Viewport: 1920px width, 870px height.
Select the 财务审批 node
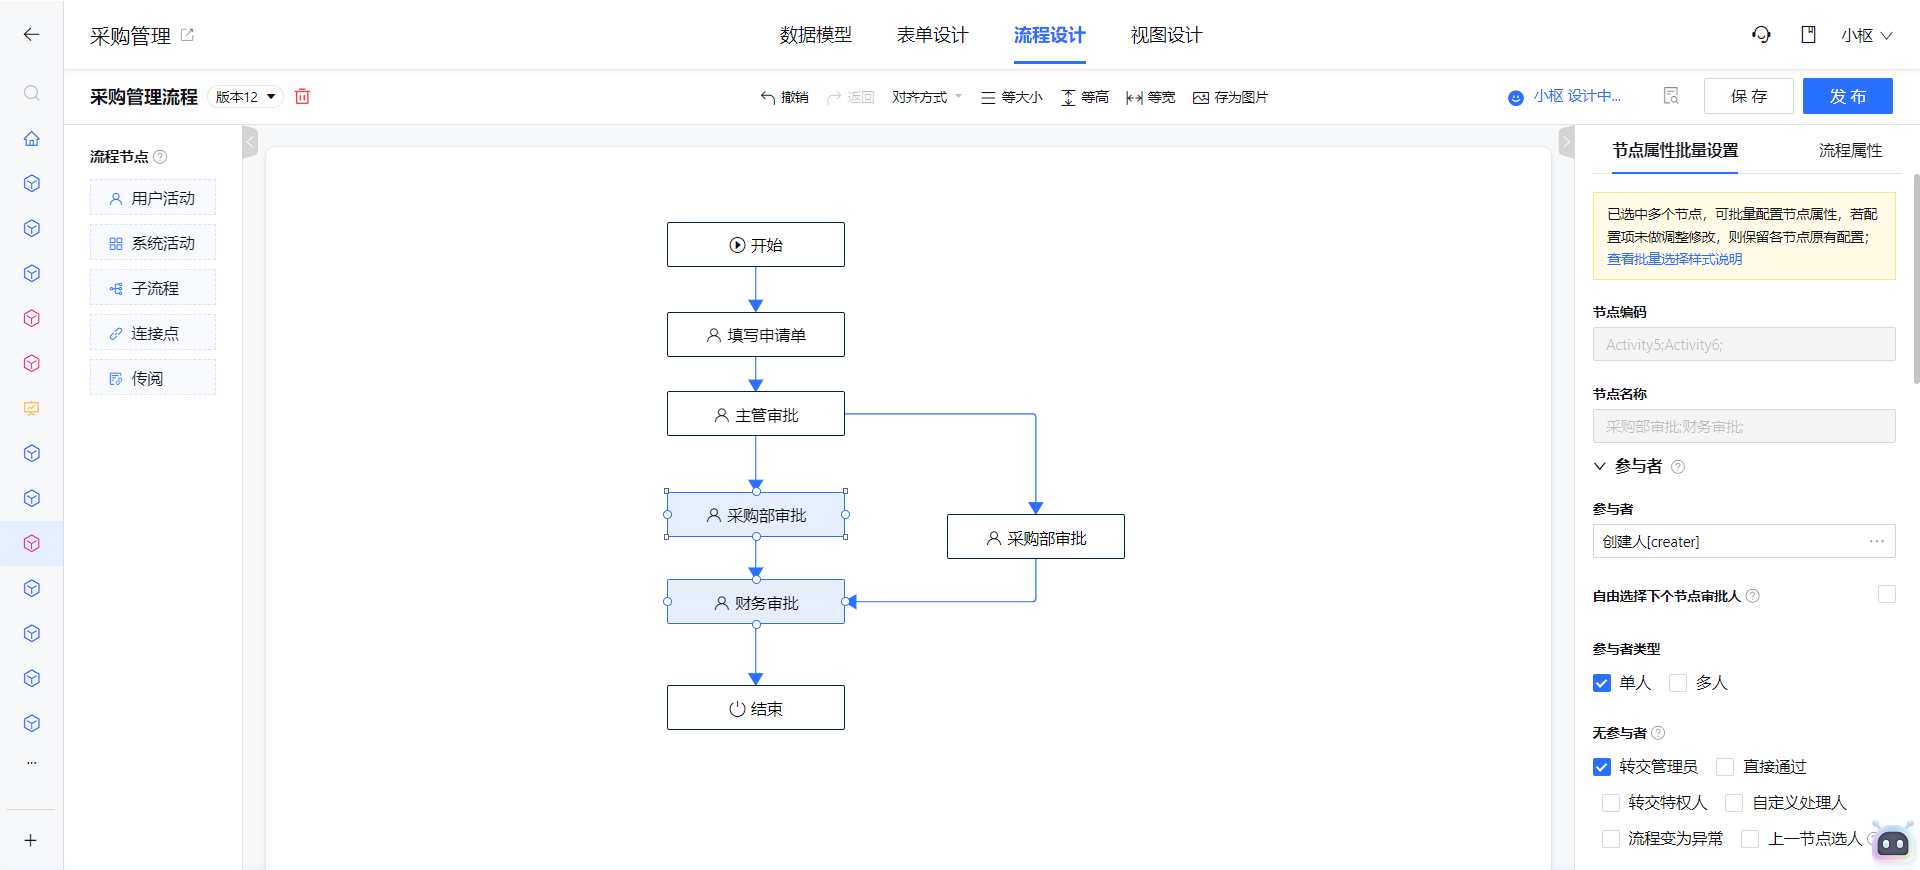click(x=756, y=602)
